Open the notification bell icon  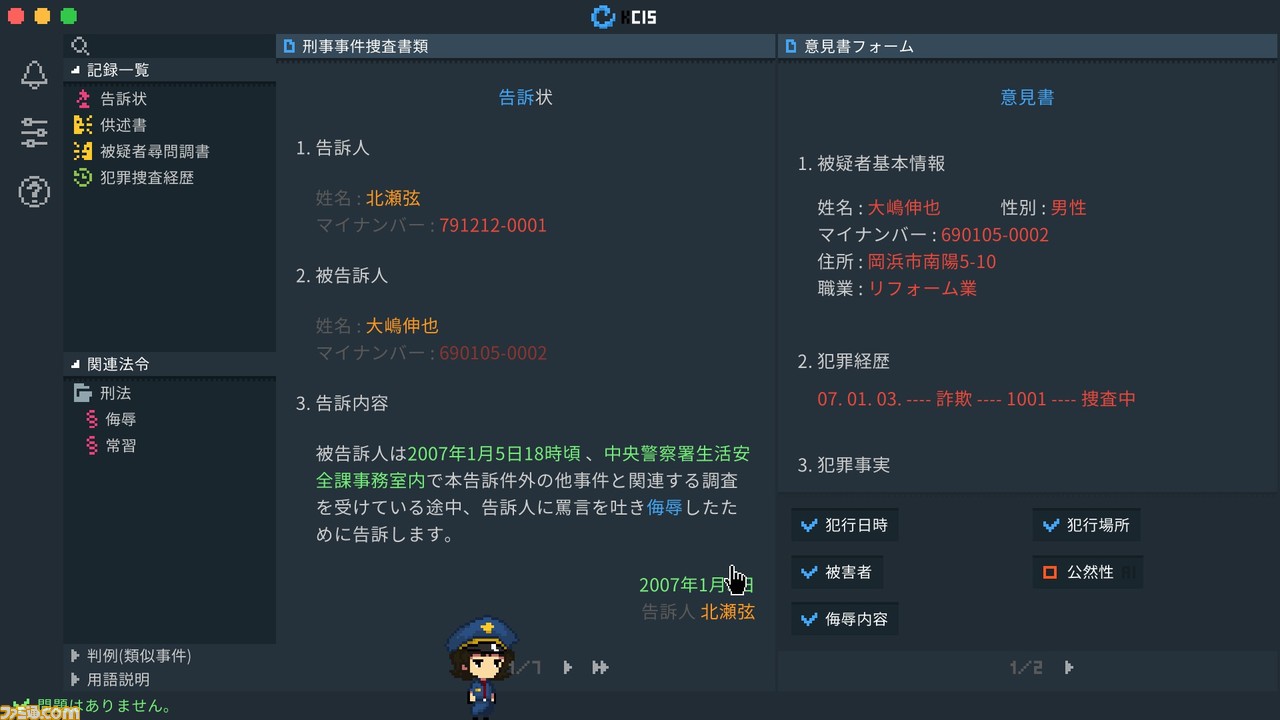[x=34, y=75]
